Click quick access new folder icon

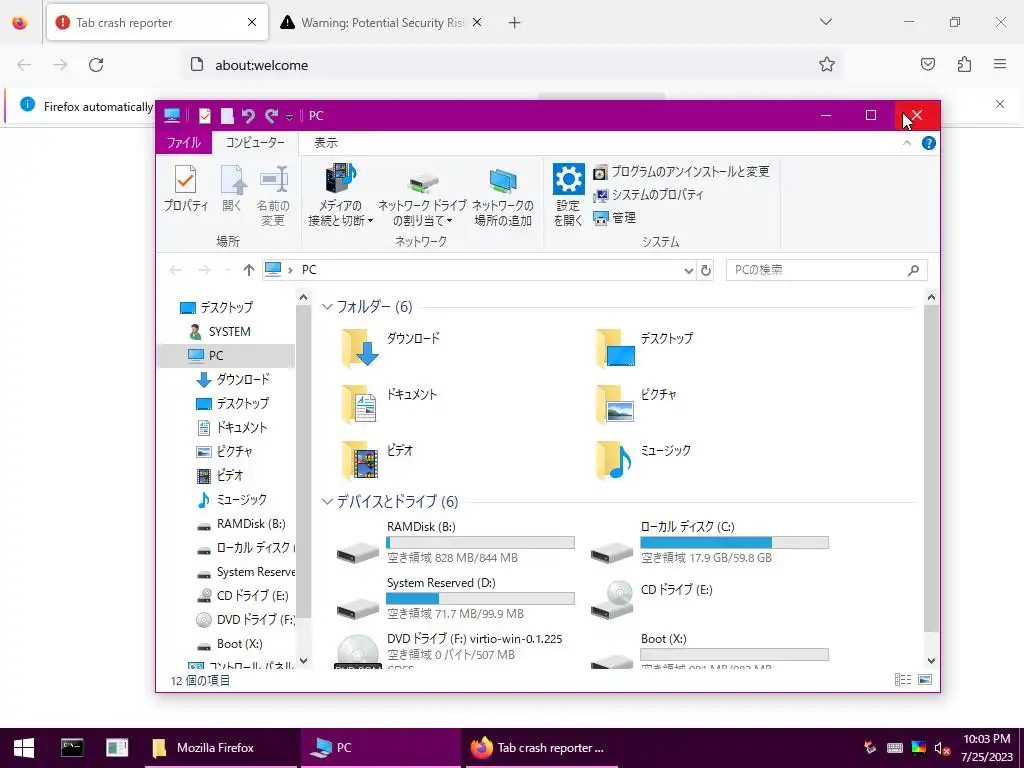pyautogui.click(x=227, y=116)
